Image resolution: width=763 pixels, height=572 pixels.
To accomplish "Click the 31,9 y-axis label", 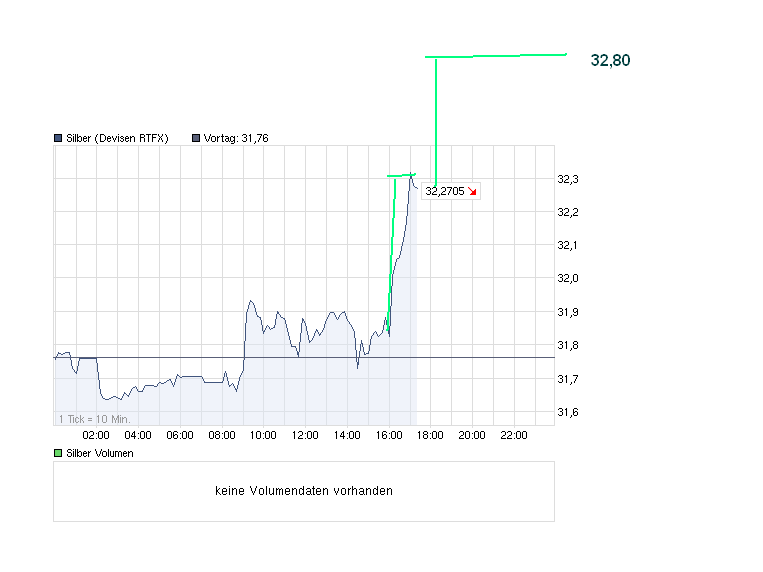I will pyautogui.click(x=568, y=312).
